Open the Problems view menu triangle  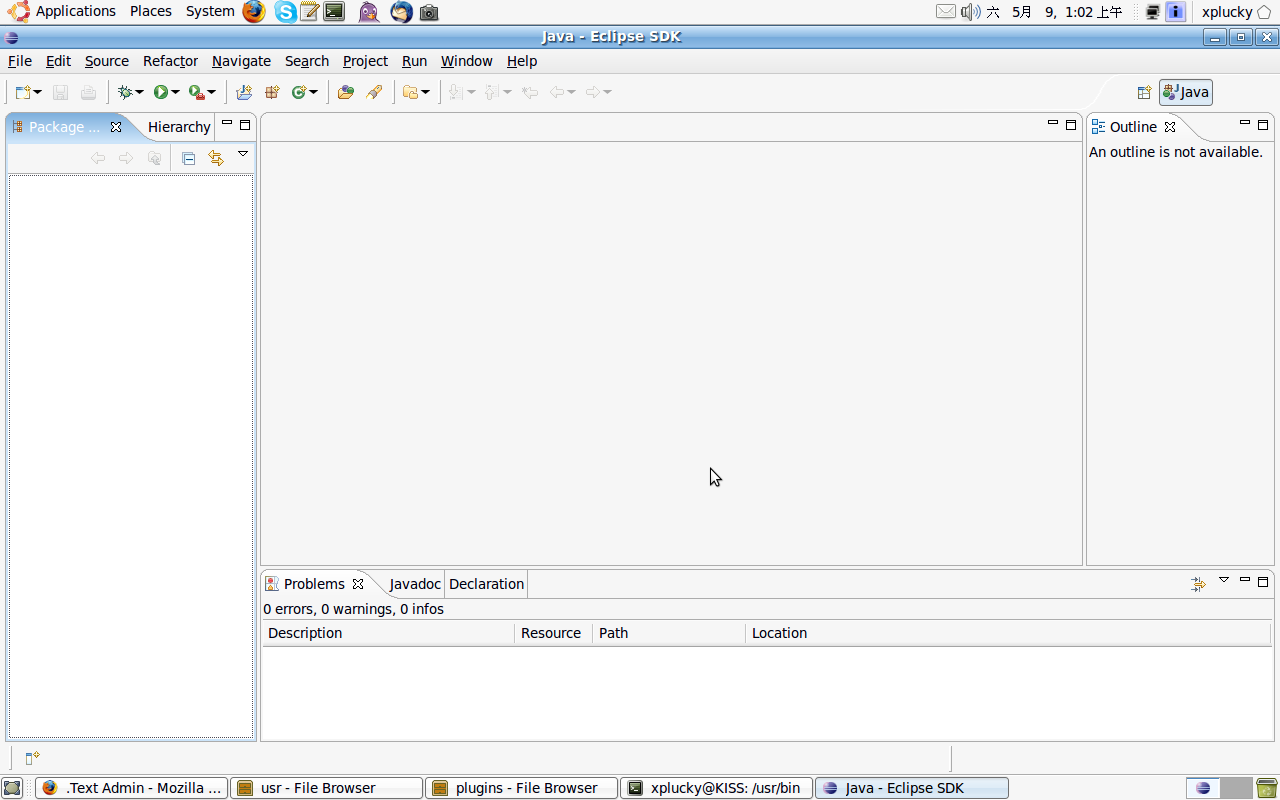coord(1224,580)
